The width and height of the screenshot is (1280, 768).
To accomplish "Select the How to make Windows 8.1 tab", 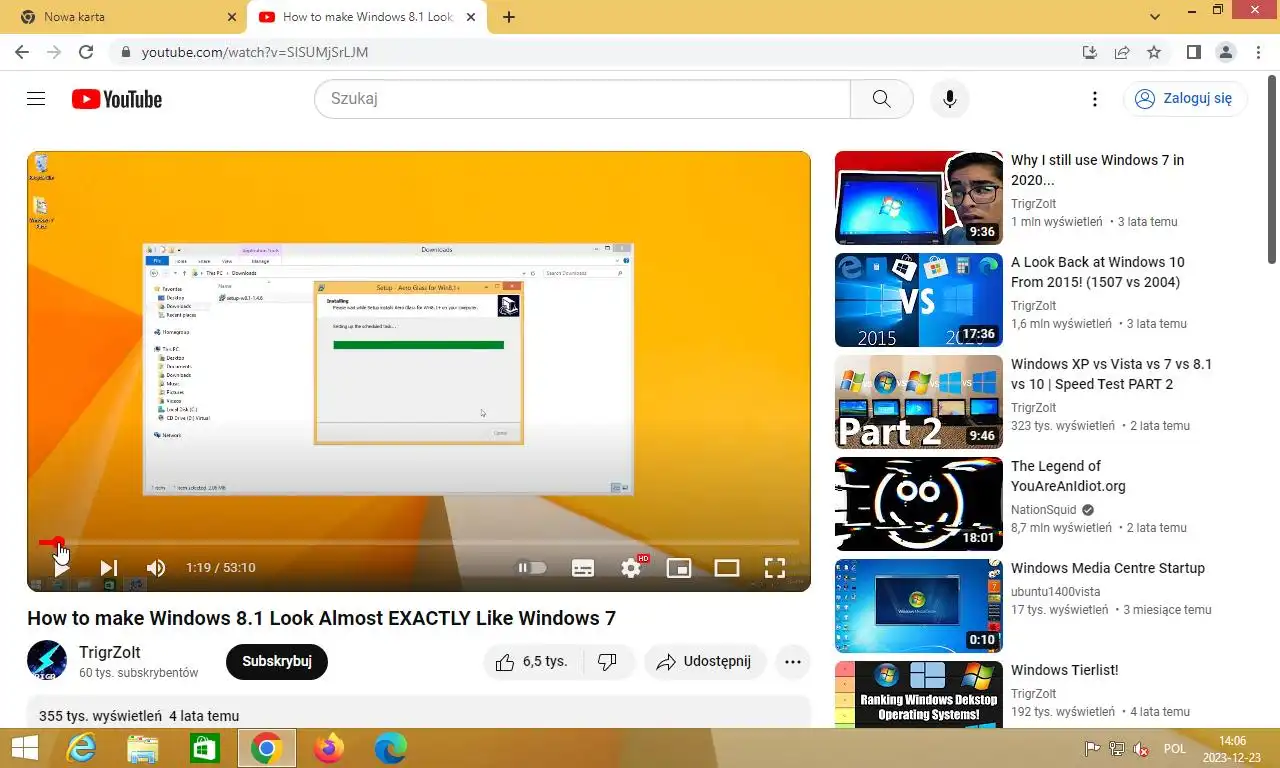I will [367, 17].
